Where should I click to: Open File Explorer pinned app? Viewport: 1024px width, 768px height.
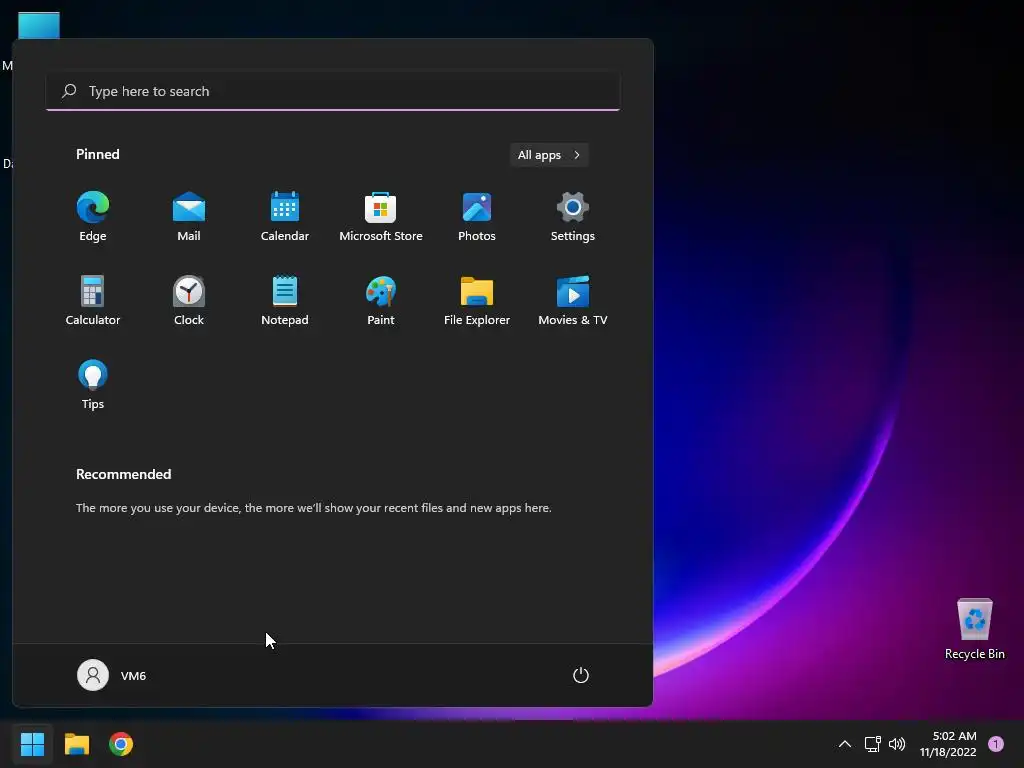click(x=477, y=300)
